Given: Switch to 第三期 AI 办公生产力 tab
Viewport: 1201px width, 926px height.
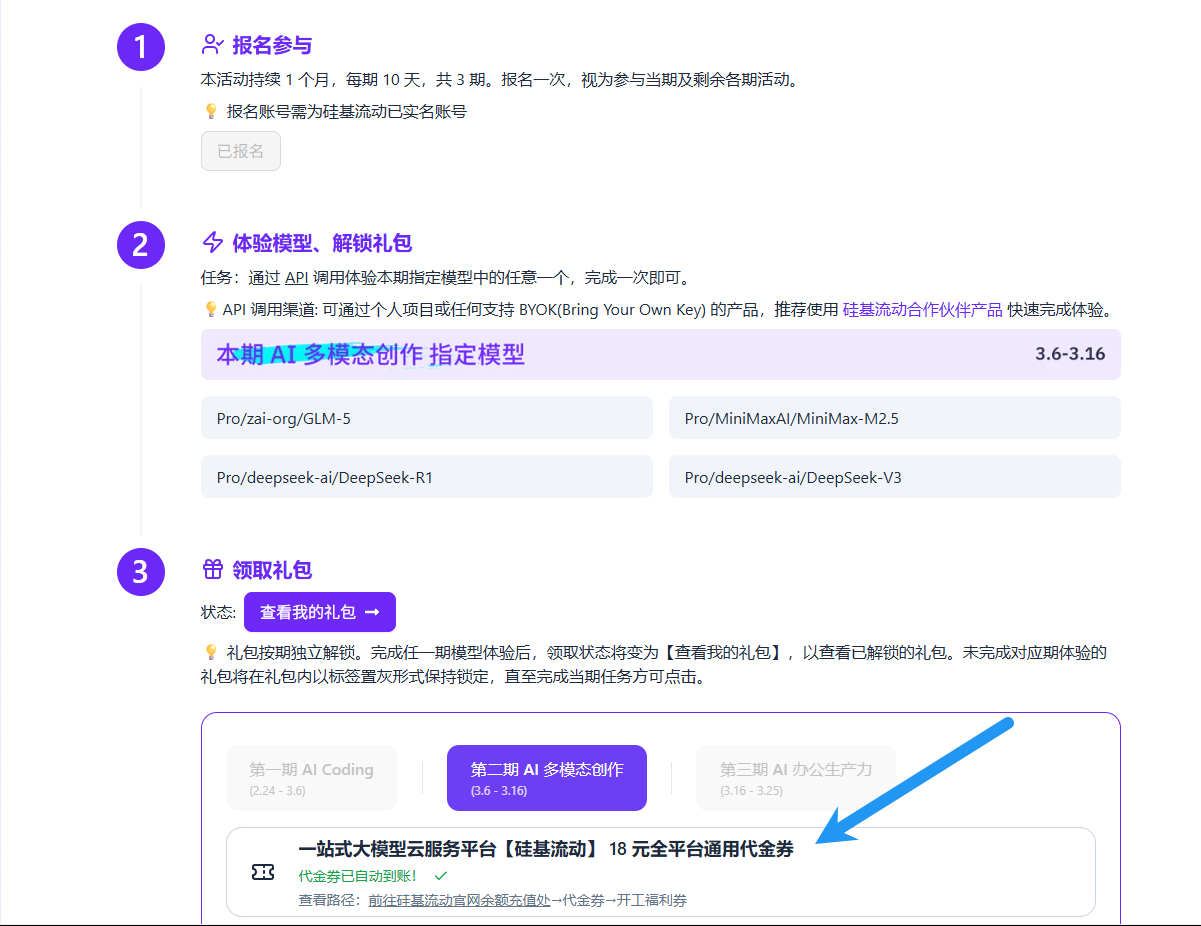Looking at the screenshot, I should 795,778.
